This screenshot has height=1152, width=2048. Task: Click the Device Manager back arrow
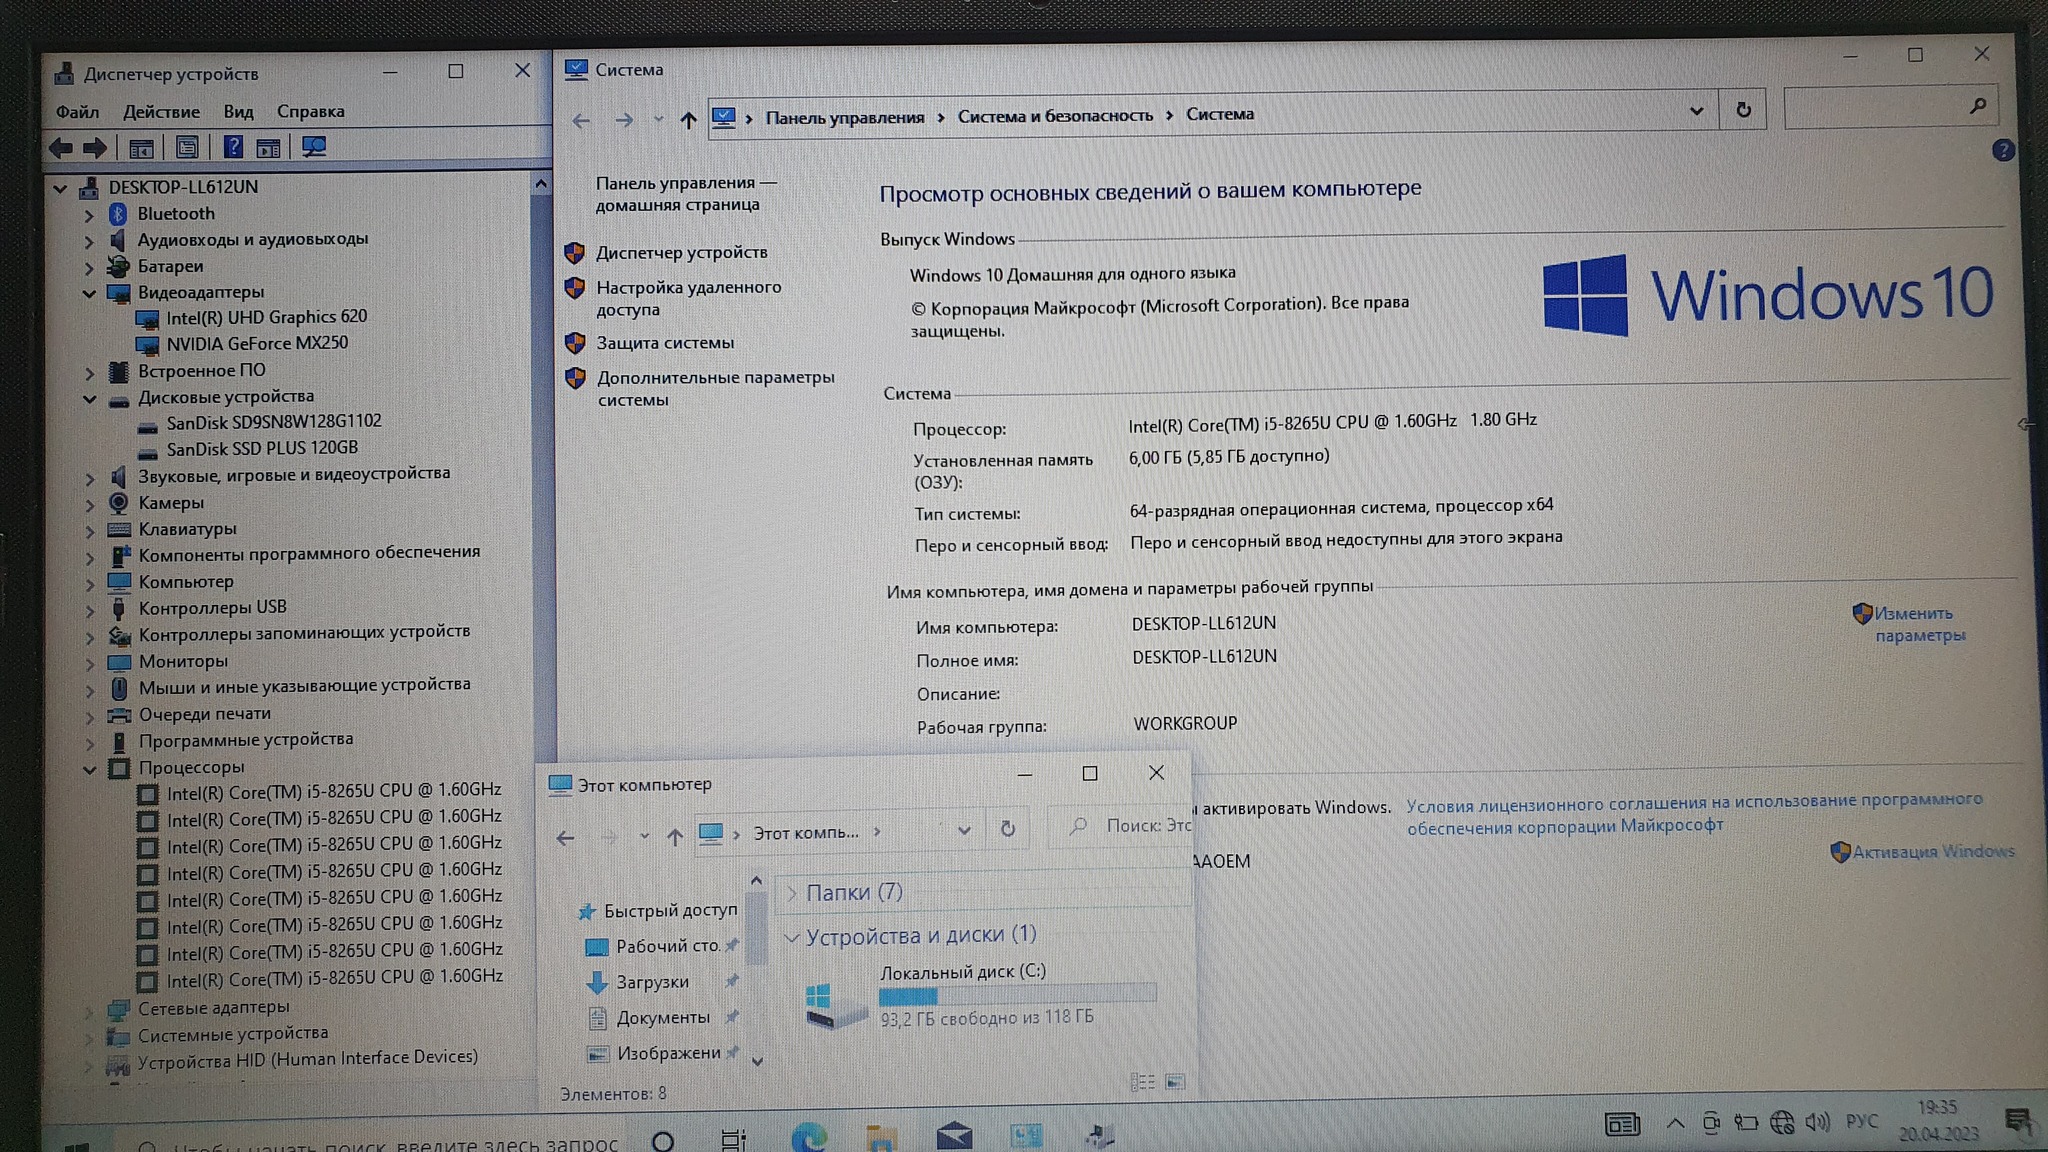coord(62,148)
